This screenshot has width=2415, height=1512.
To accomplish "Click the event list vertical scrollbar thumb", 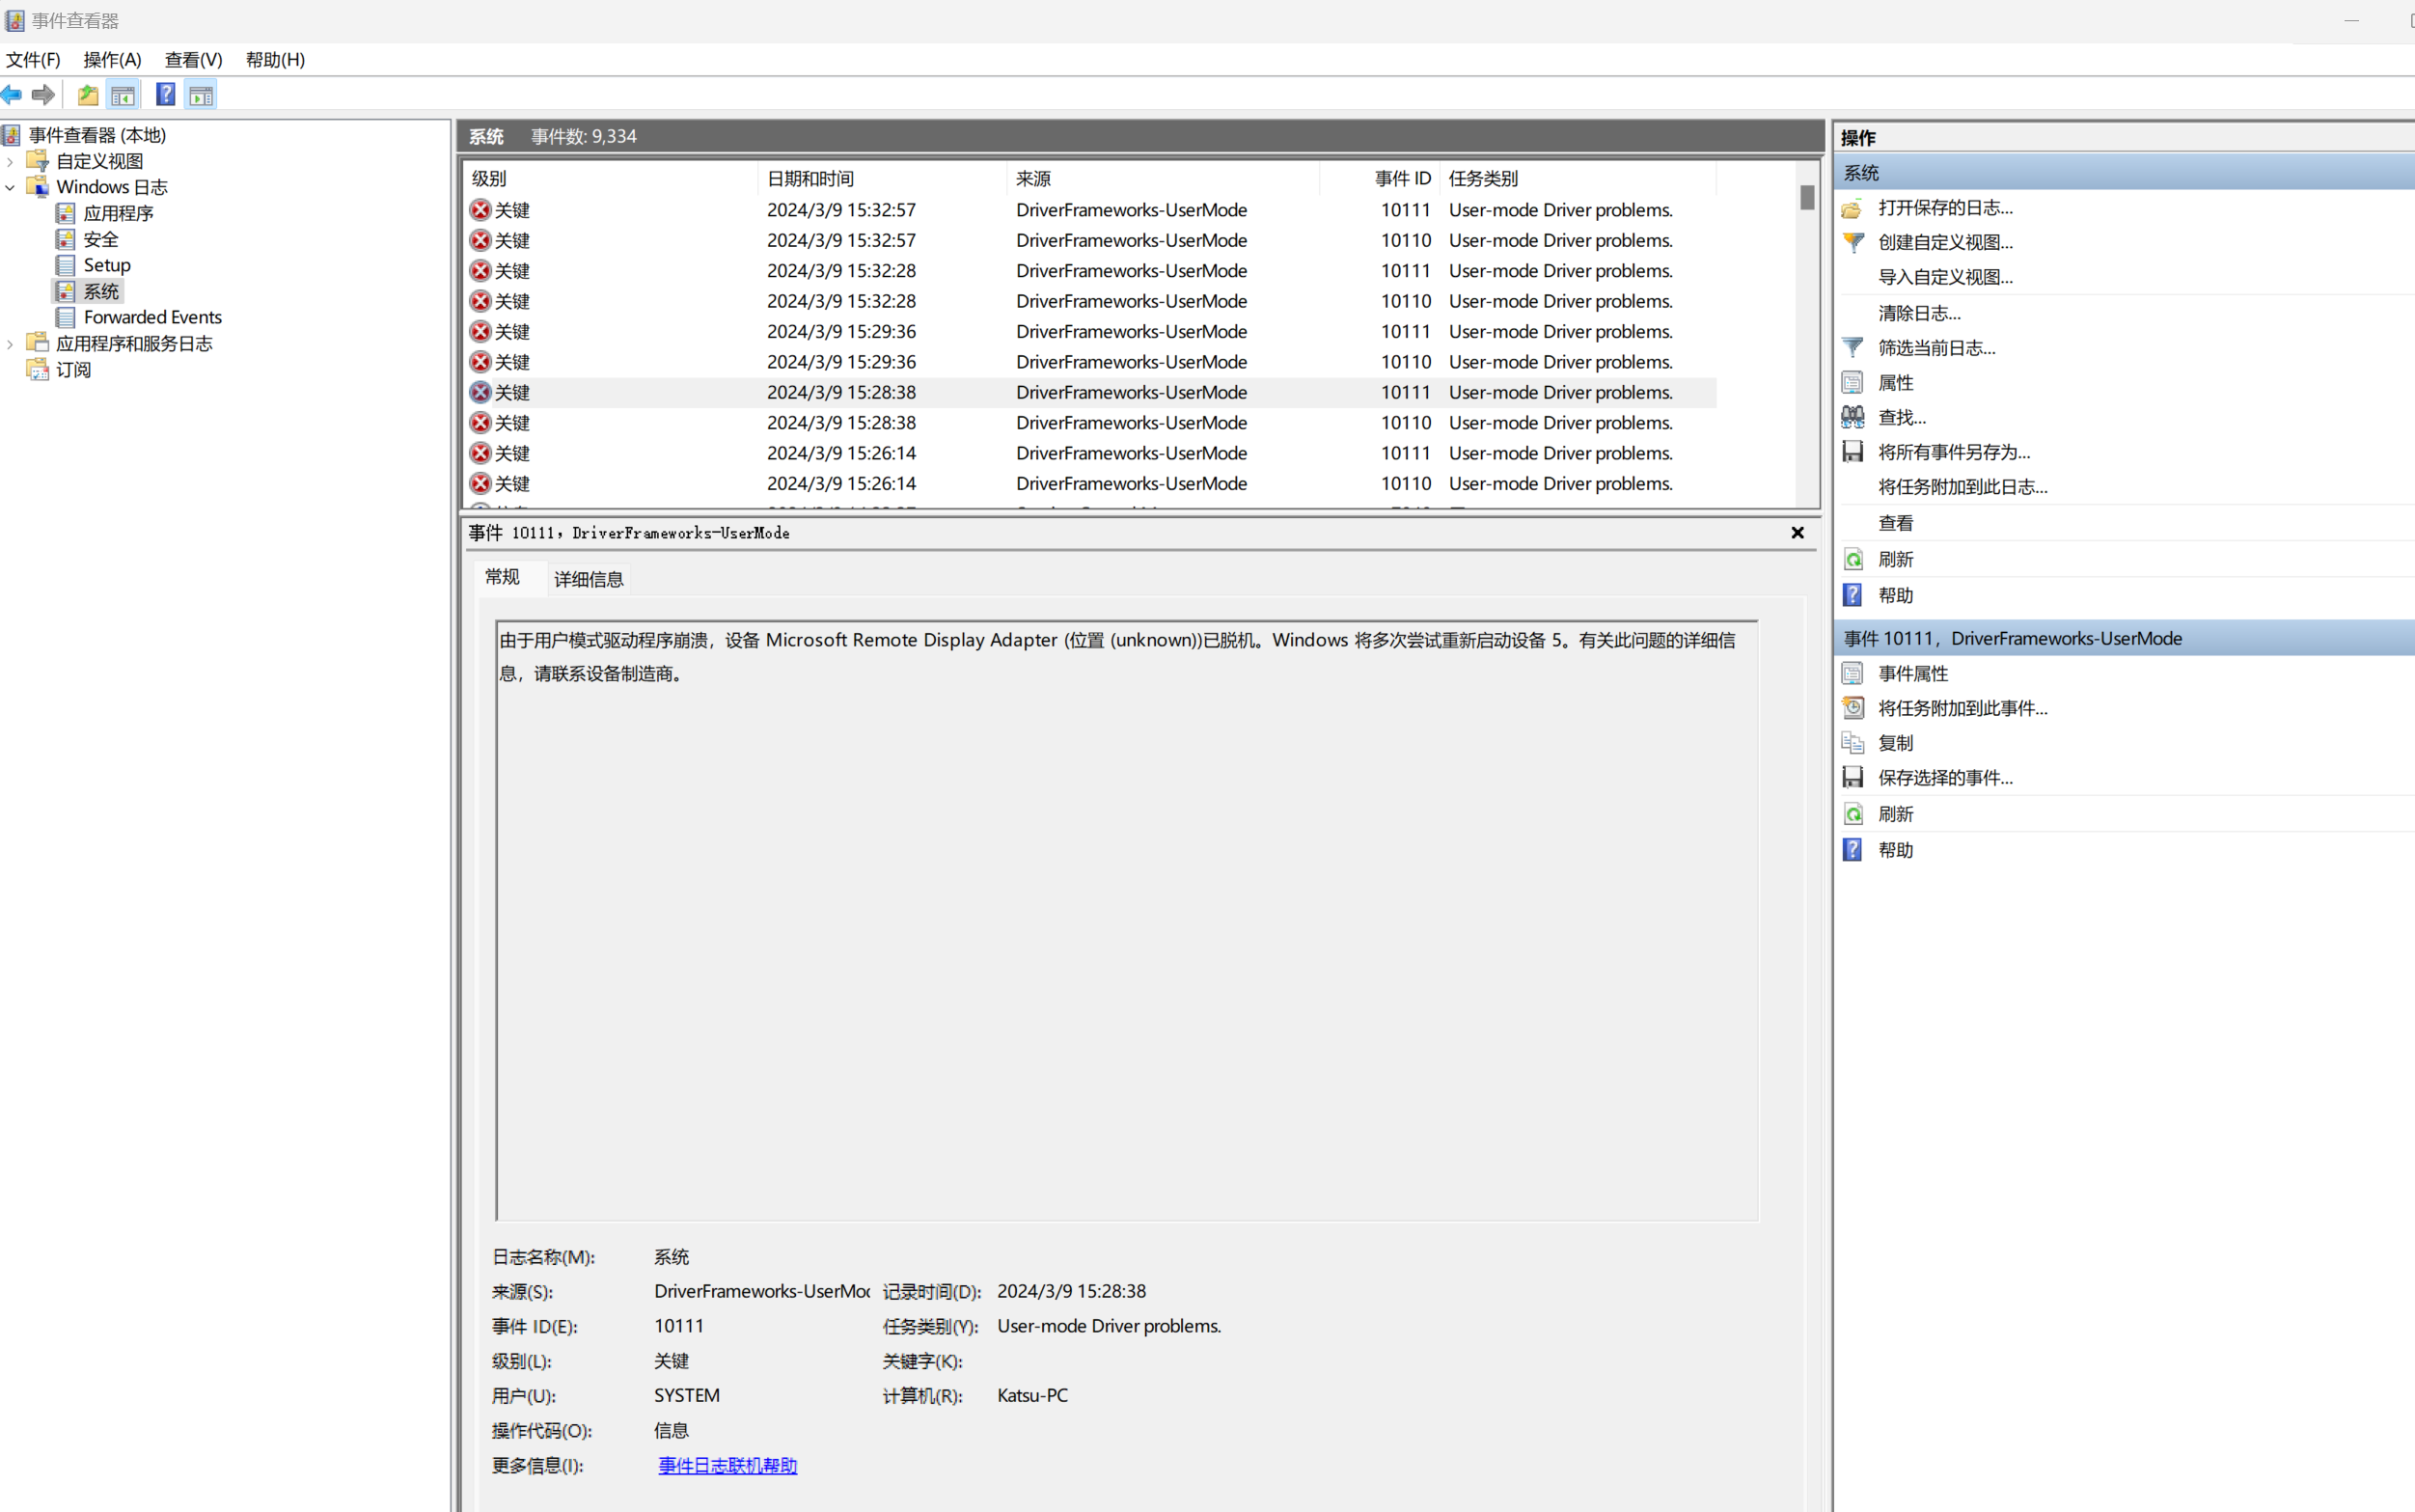I will click(x=1807, y=198).
